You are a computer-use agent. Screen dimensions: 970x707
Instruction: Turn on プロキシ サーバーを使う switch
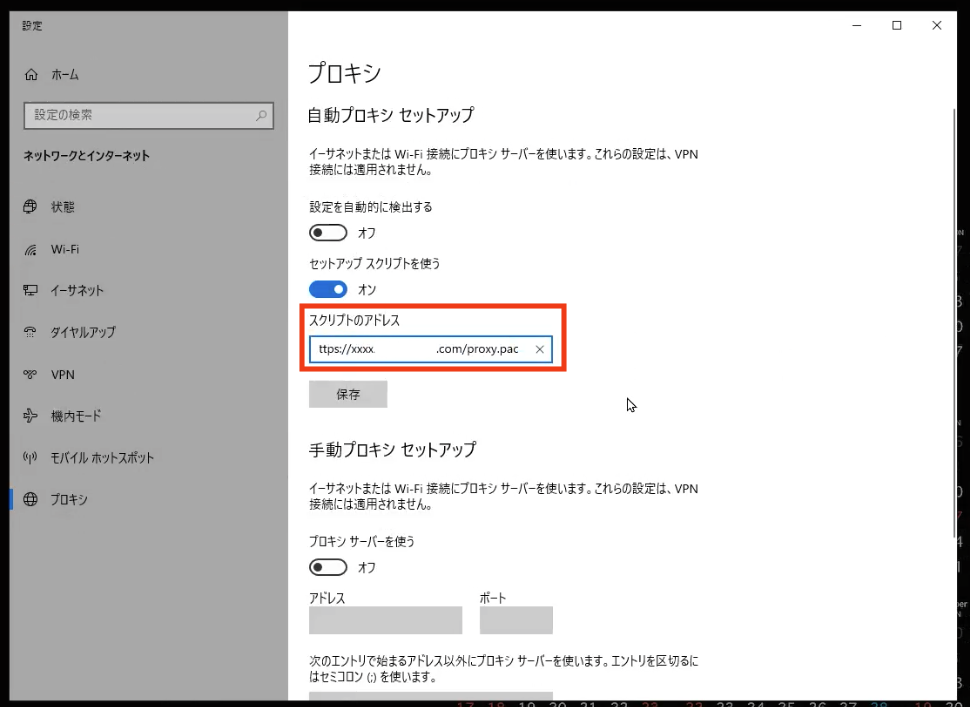tap(328, 567)
